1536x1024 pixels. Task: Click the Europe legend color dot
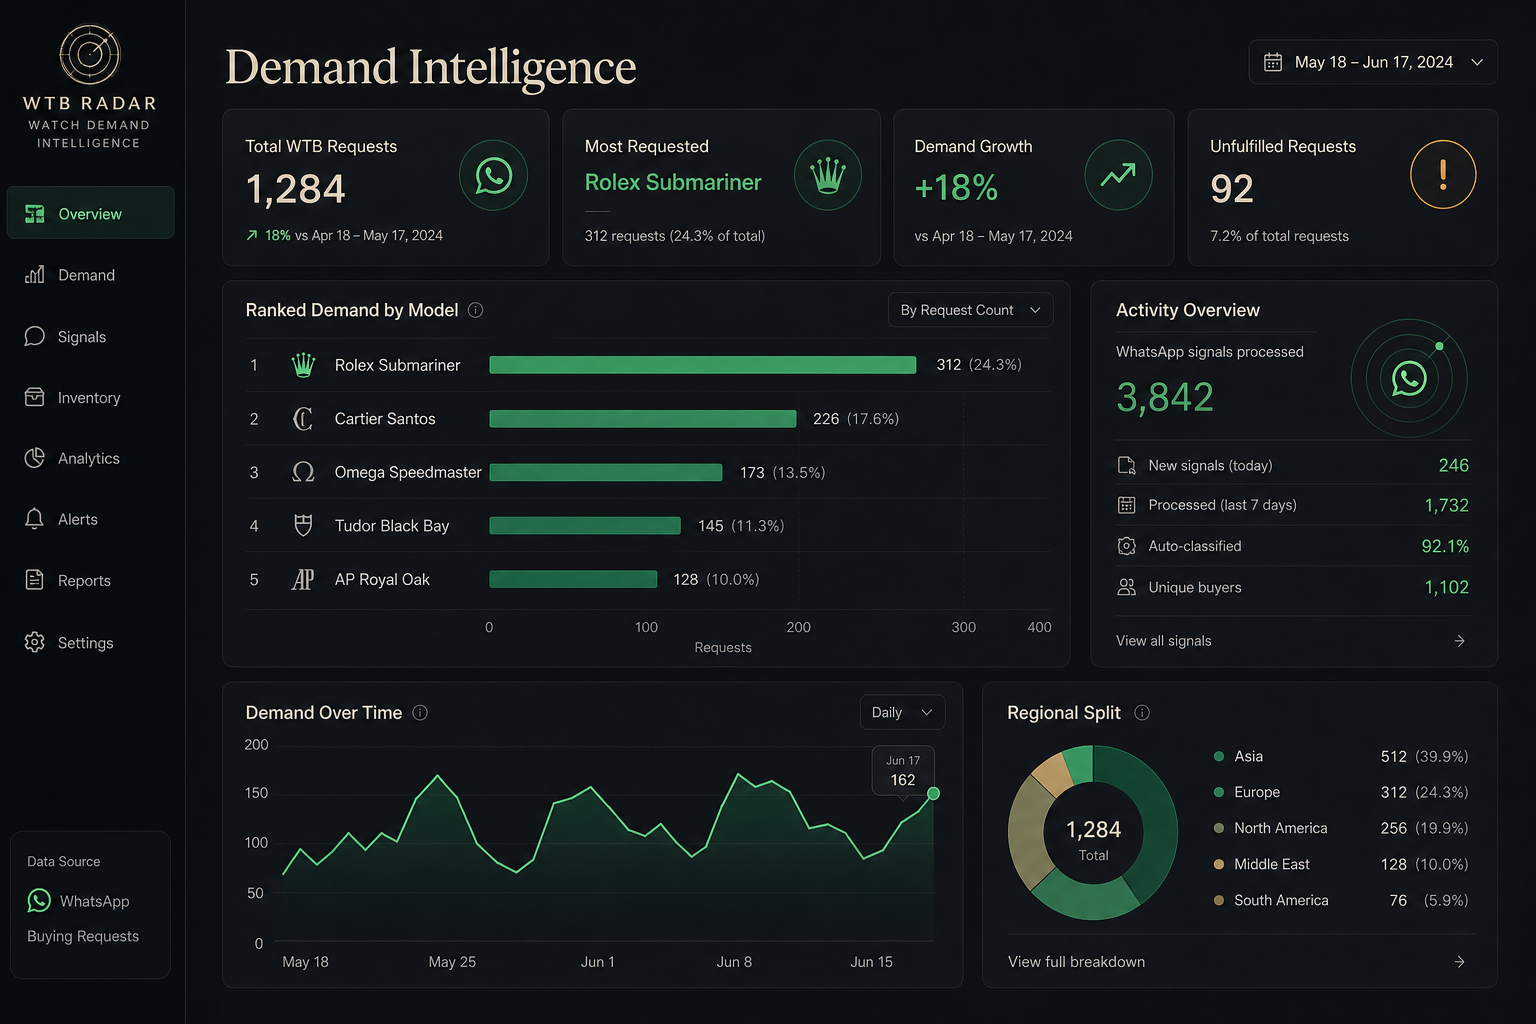point(1219,792)
